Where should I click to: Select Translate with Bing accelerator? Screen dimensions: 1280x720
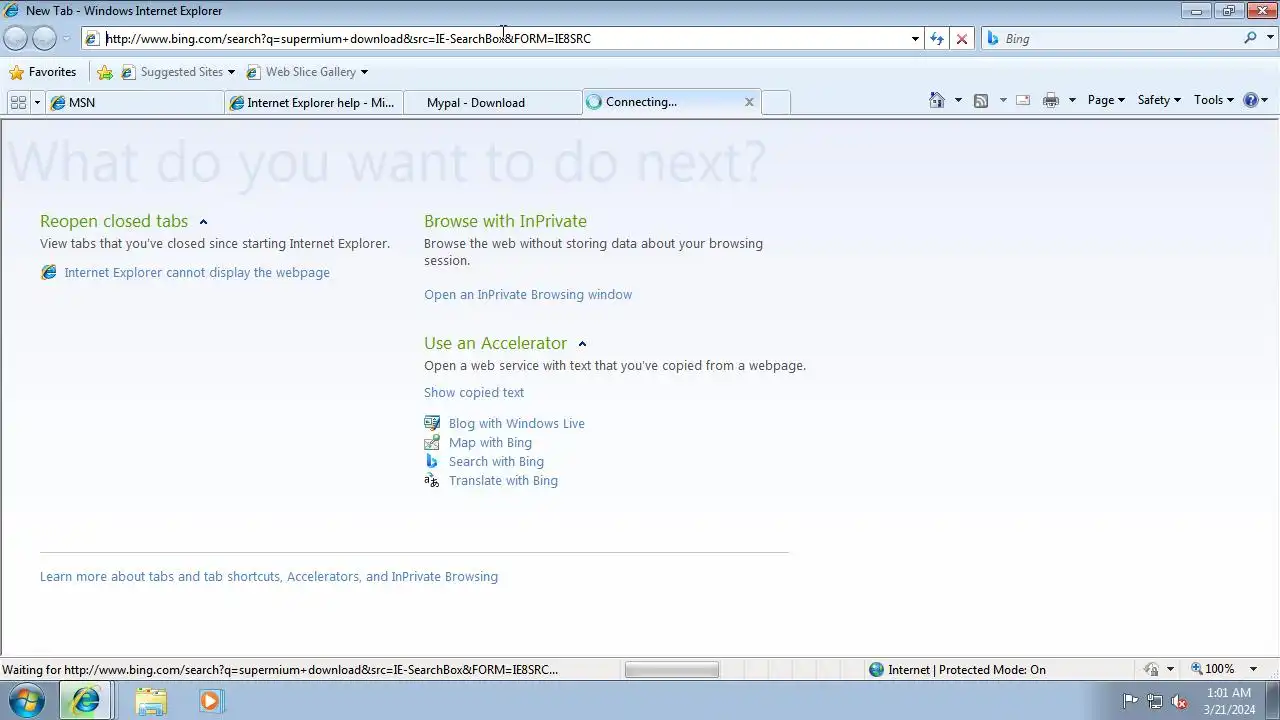click(x=503, y=480)
